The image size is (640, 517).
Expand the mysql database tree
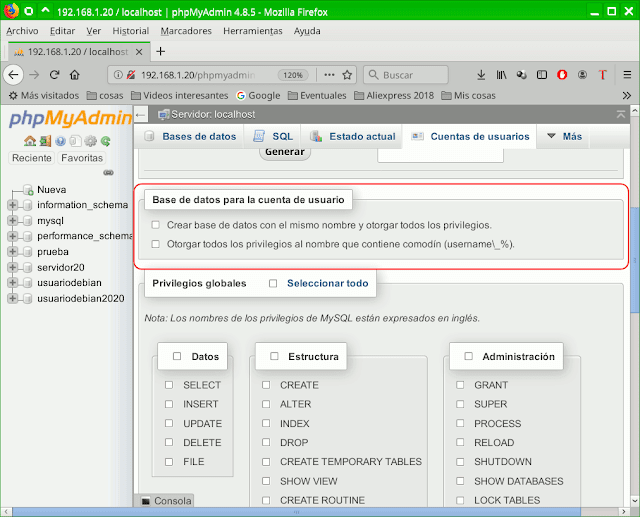coord(13,221)
